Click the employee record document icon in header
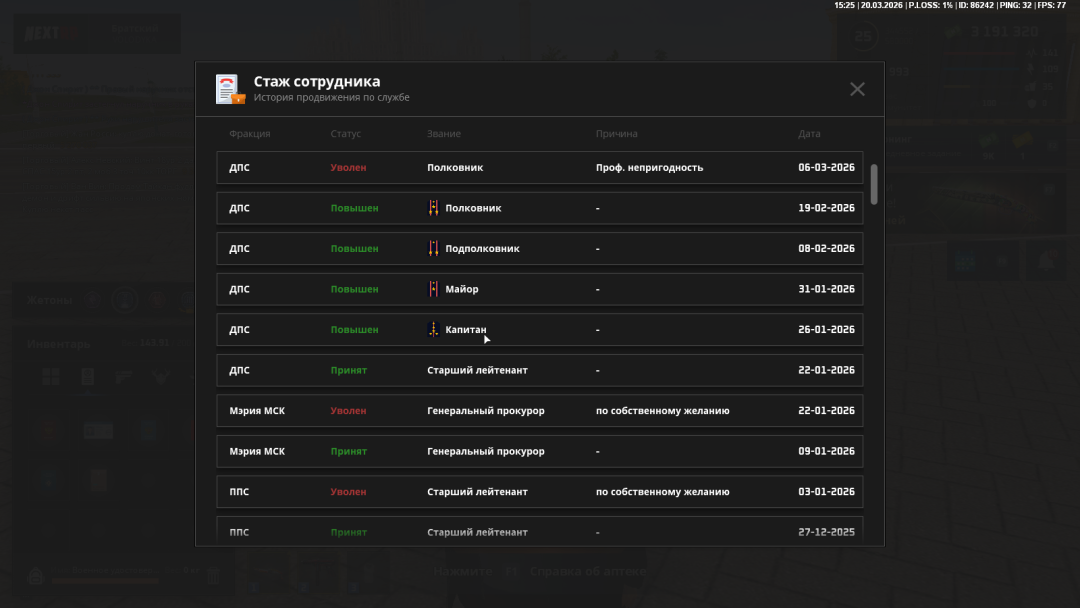The height and width of the screenshot is (608, 1080). 230,89
